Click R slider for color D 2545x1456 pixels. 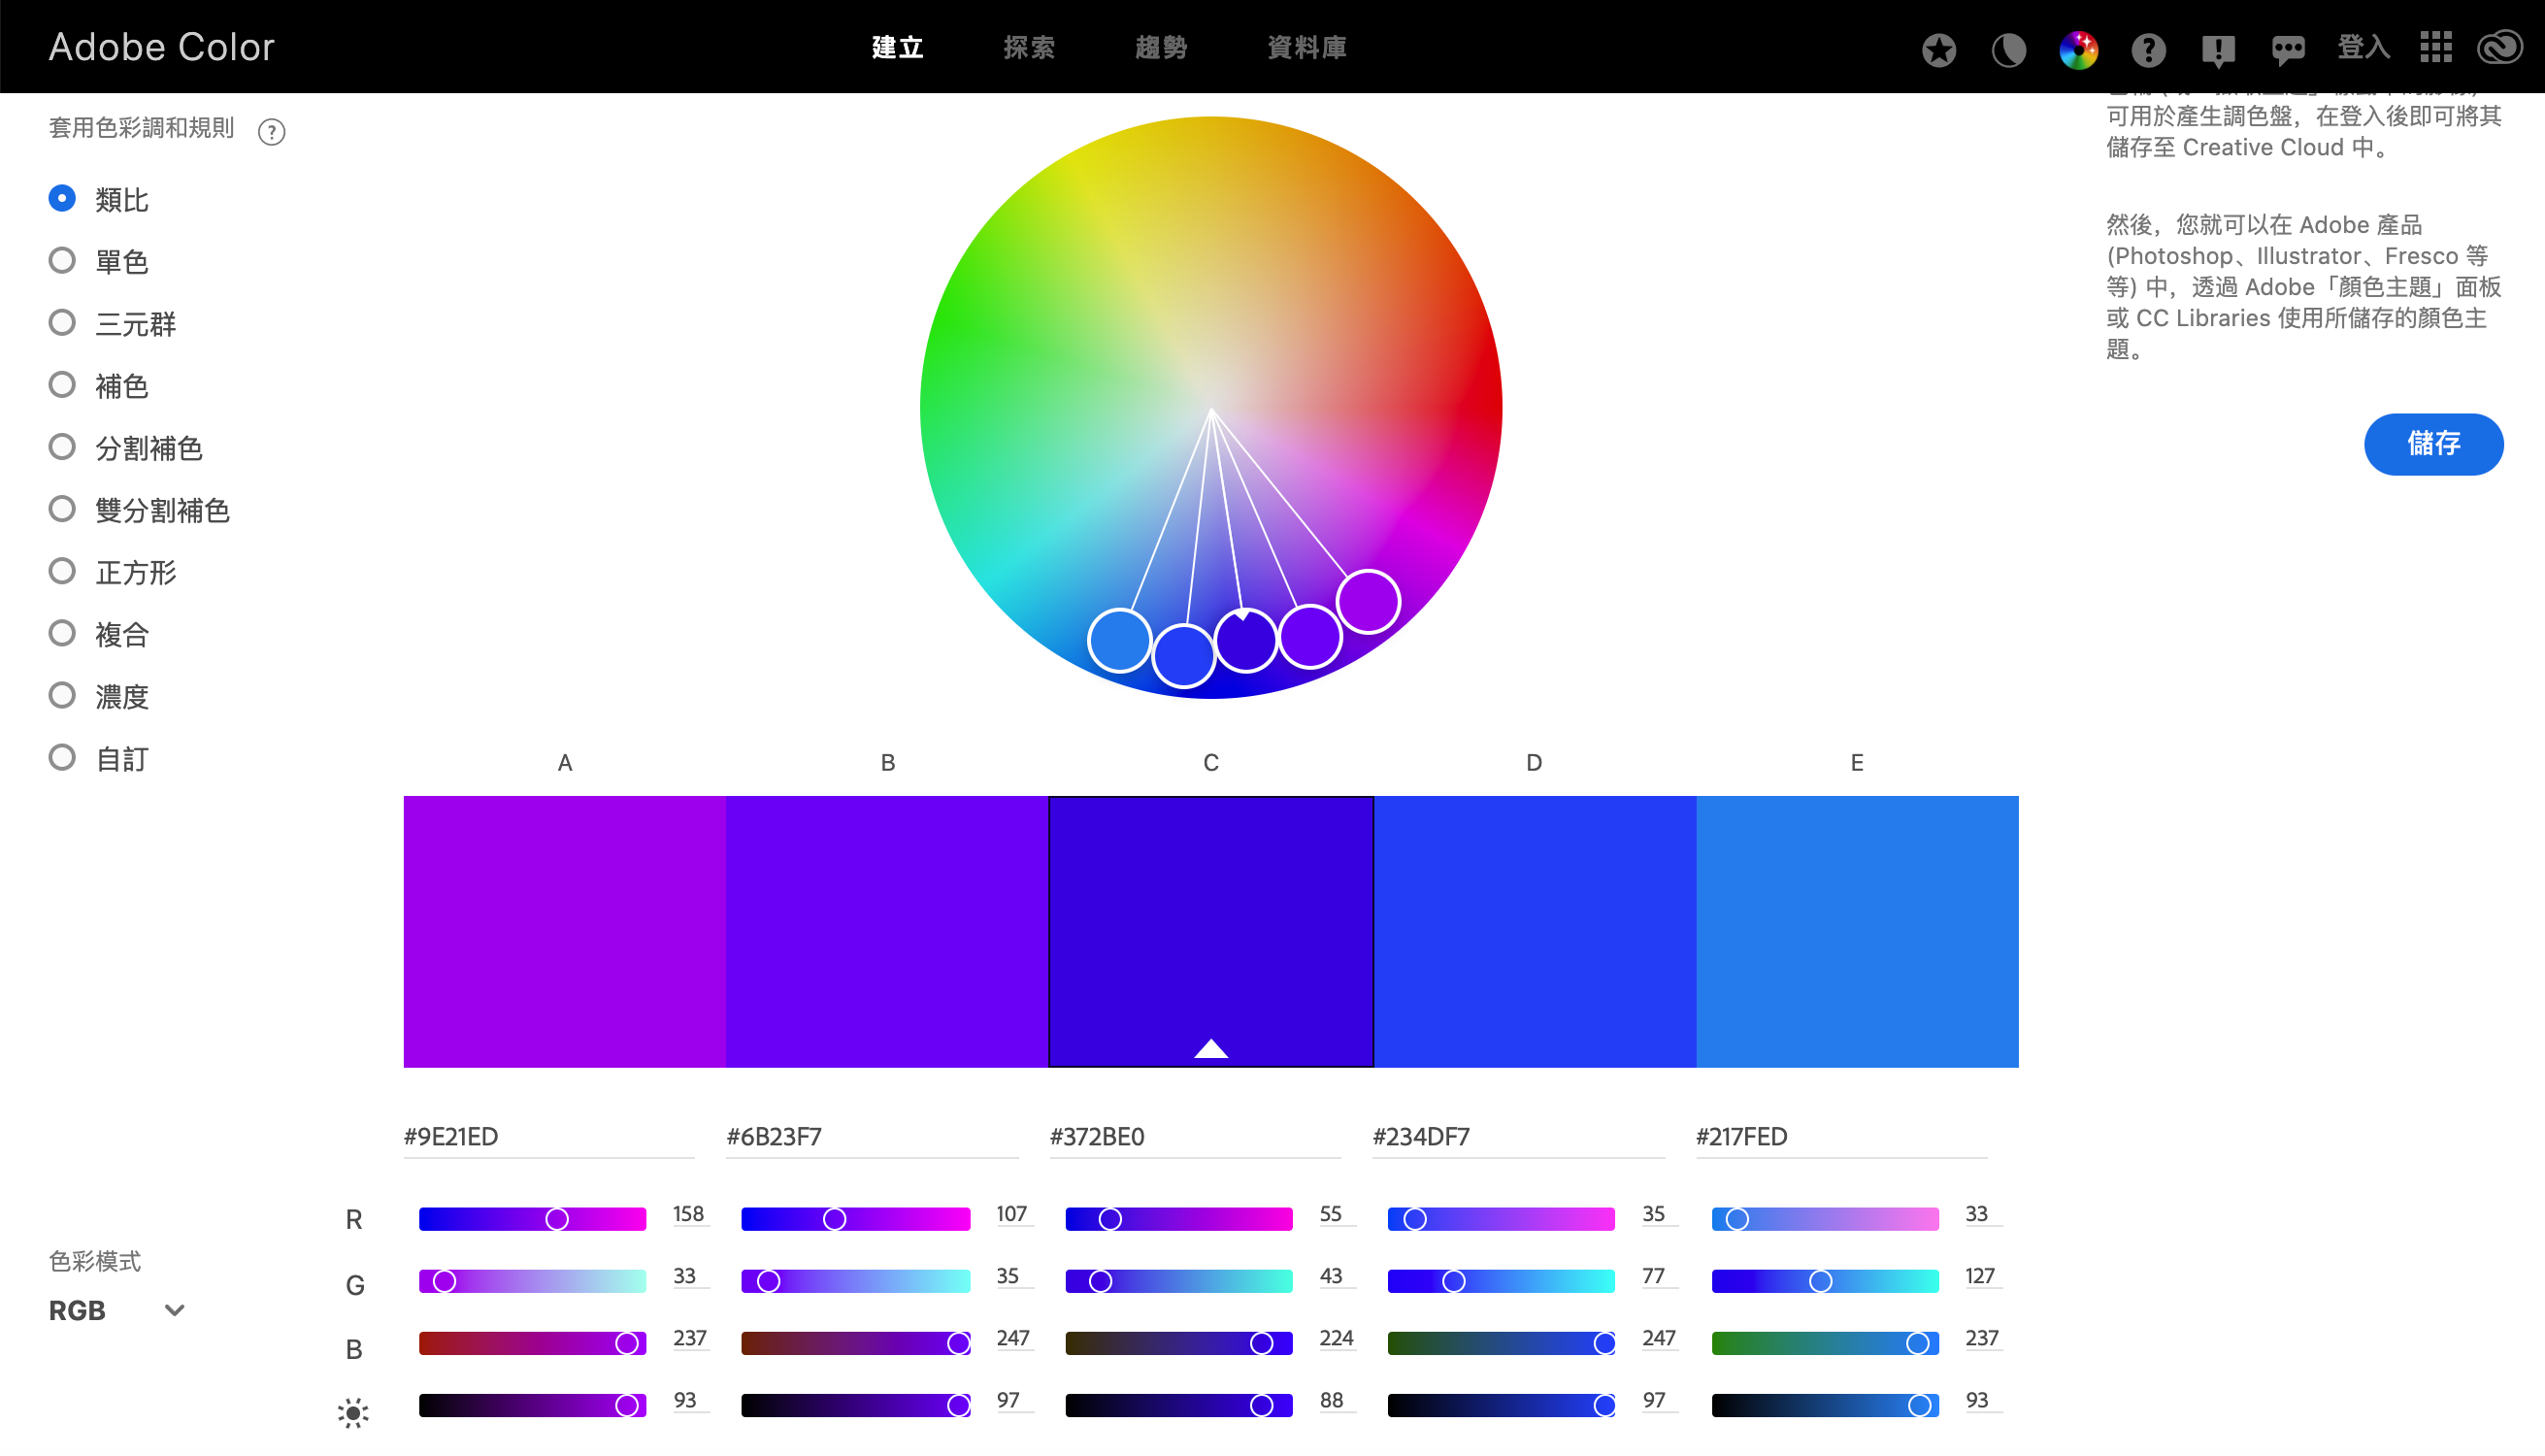(x=1501, y=1218)
